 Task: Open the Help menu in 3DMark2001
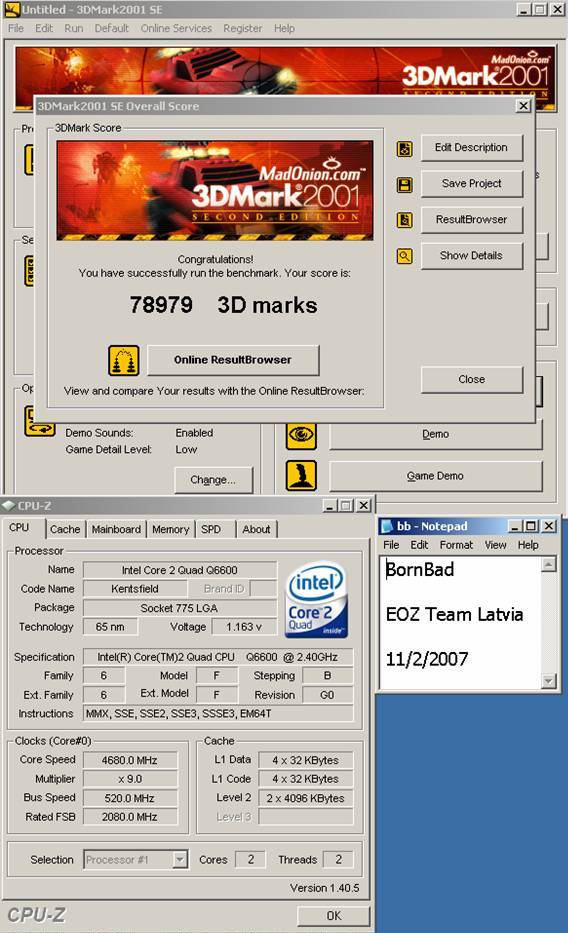[x=284, y=28]
